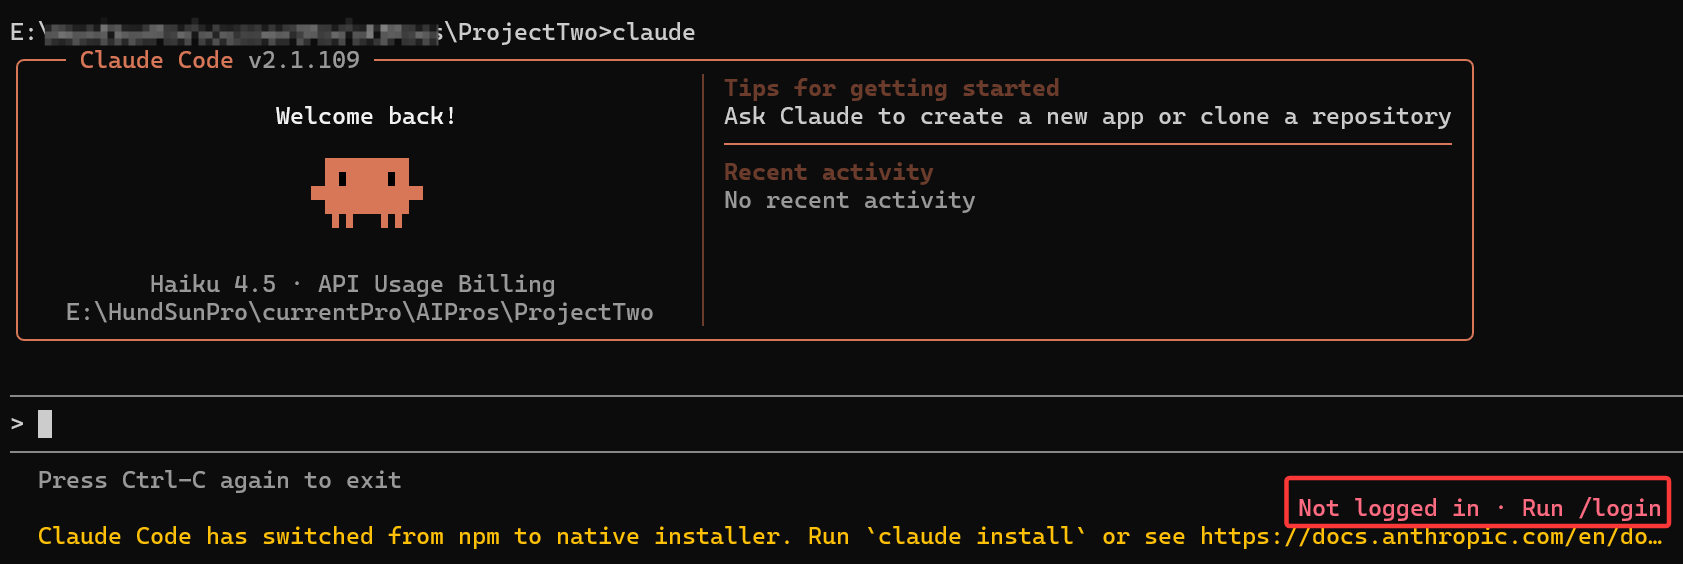Click the 'Claude Code v2.1.109' title
The height and width of the screenshot is (564, 1683).
tap(220, 60)
